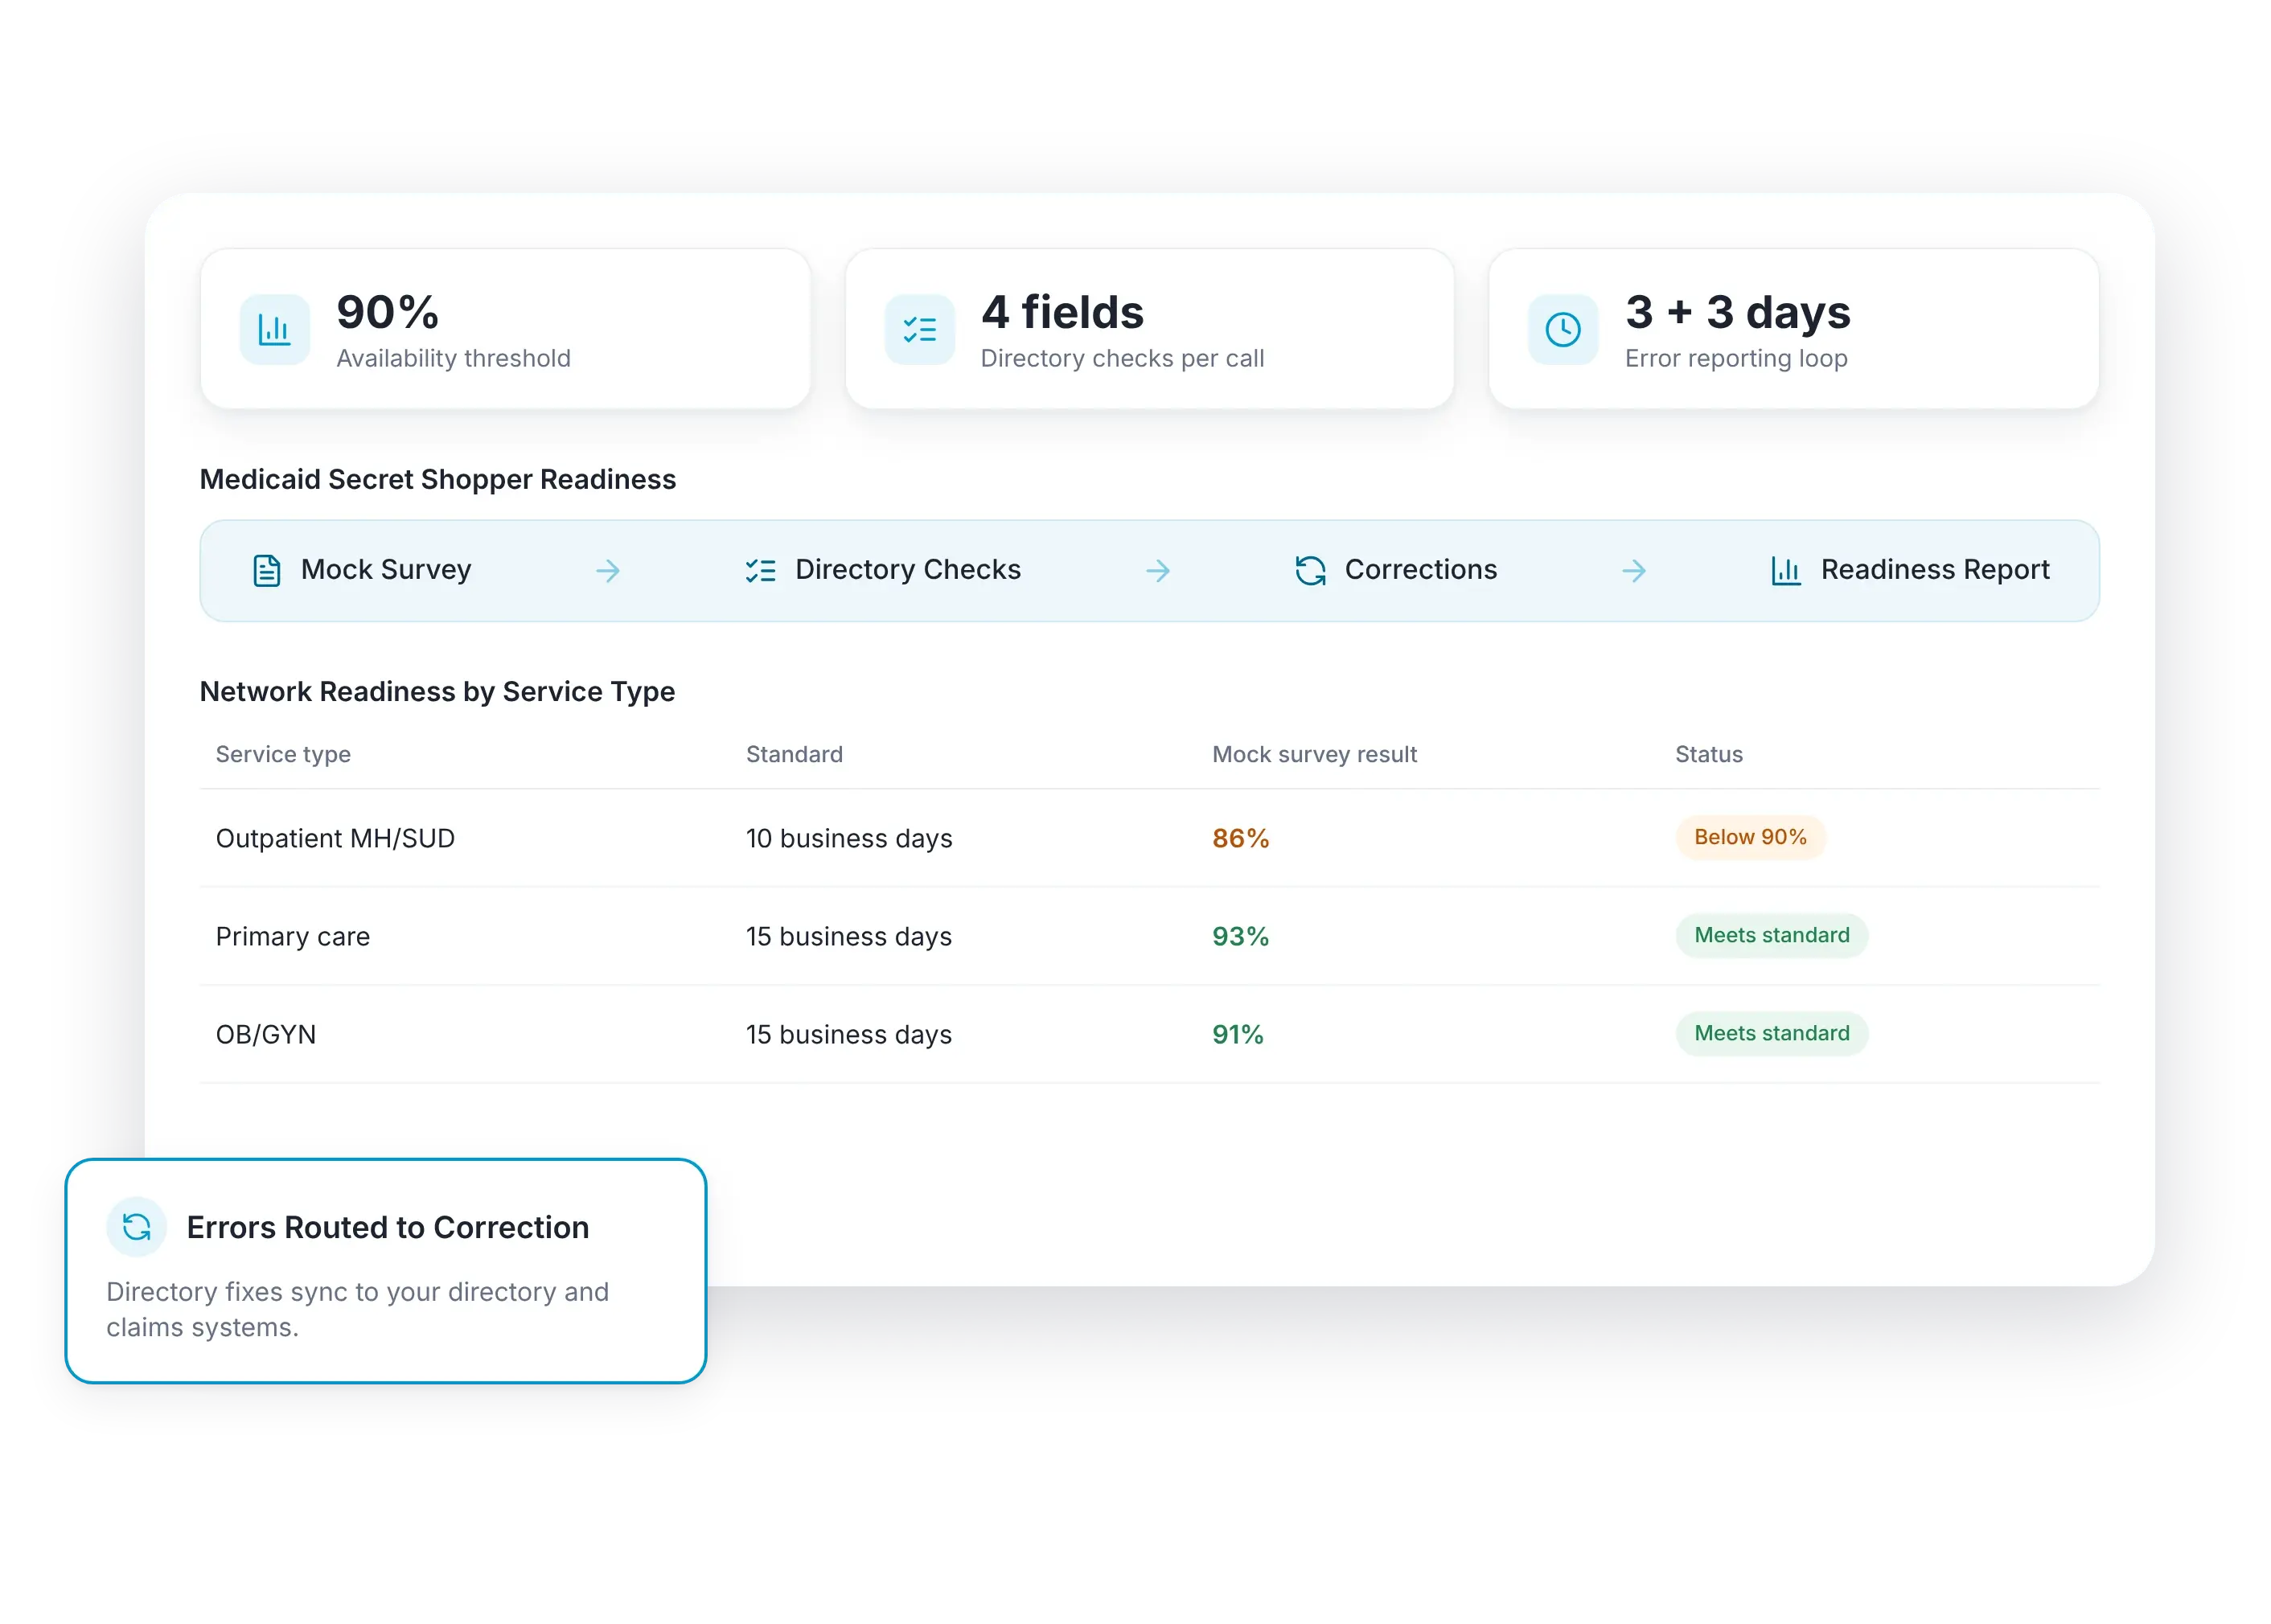The width and height of the screenshot is (2271, 1624).
Task: Click the document icon next to Mock Survey
Action: pyautogui.click(x=266, y=570)
